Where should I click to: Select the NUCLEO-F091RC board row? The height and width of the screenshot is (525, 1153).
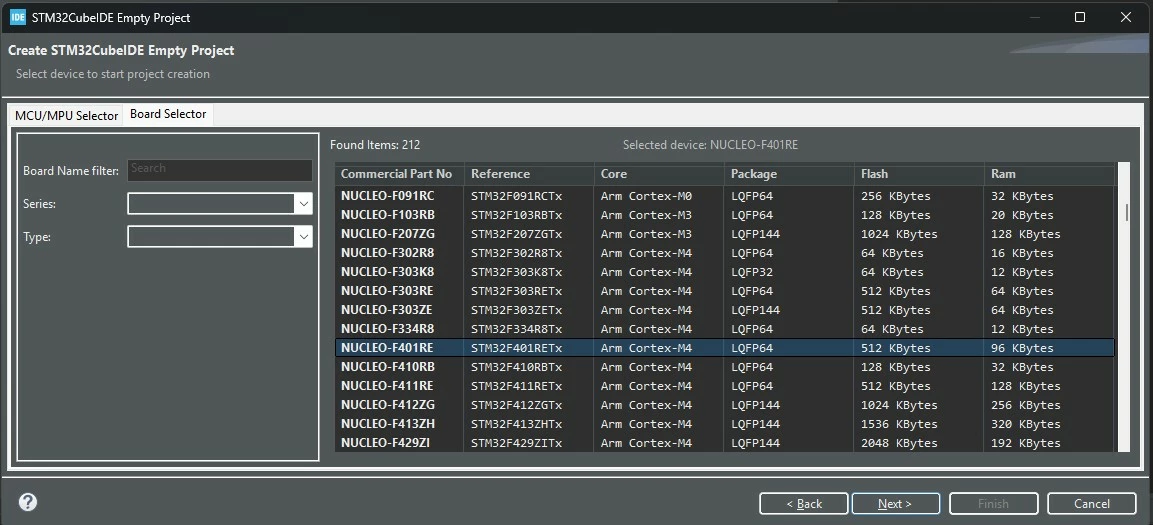pyautogui.click(x=724, y=196)
